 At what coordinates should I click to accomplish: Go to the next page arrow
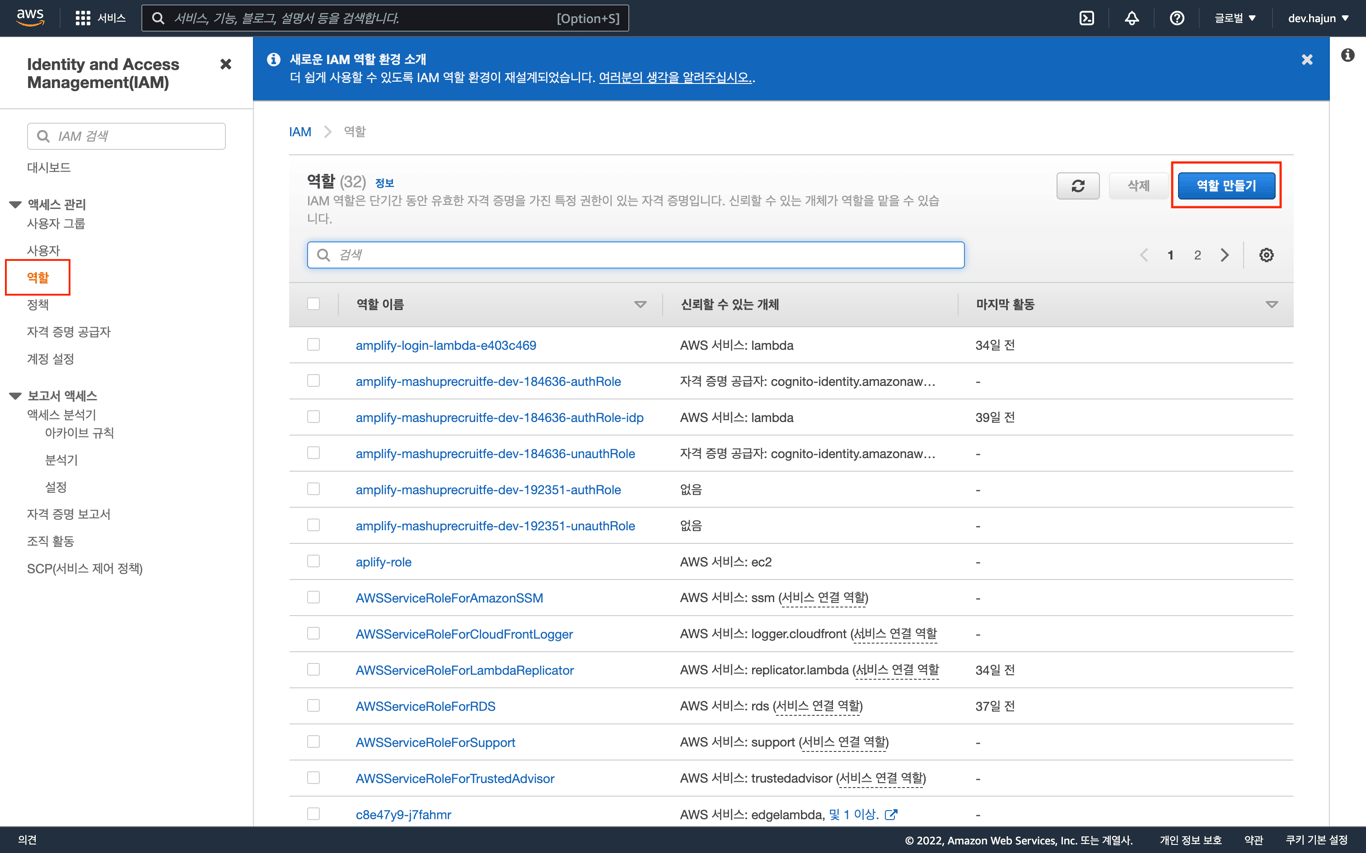pyautogui.click(x=1225, y=255)
